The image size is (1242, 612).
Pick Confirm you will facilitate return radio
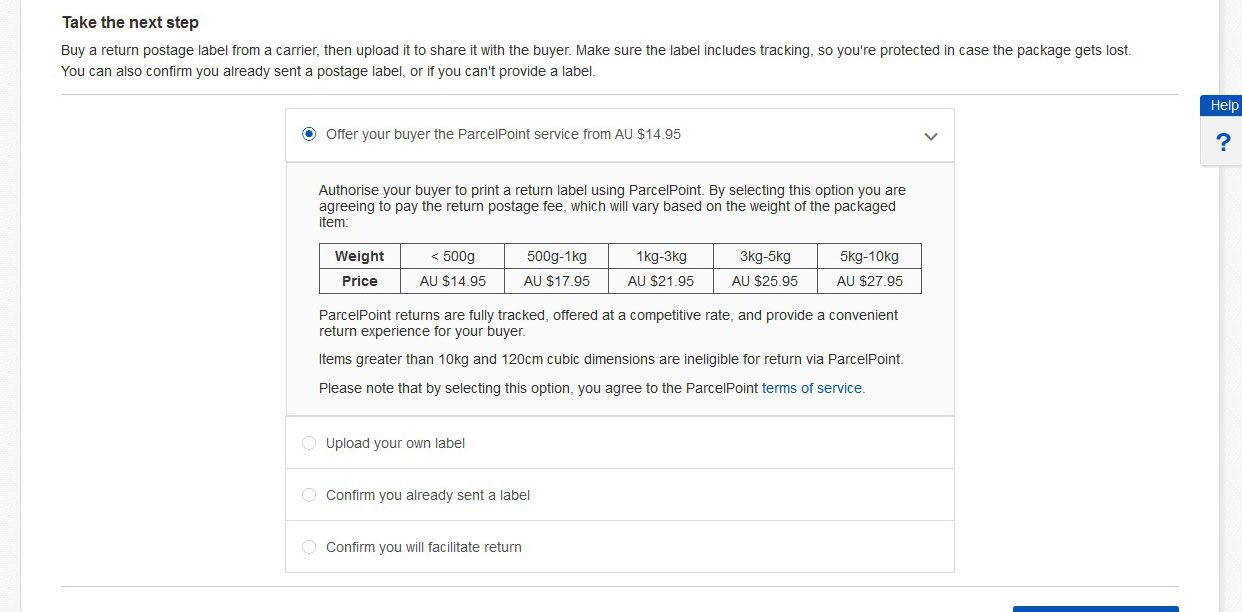tap(309, 547)
